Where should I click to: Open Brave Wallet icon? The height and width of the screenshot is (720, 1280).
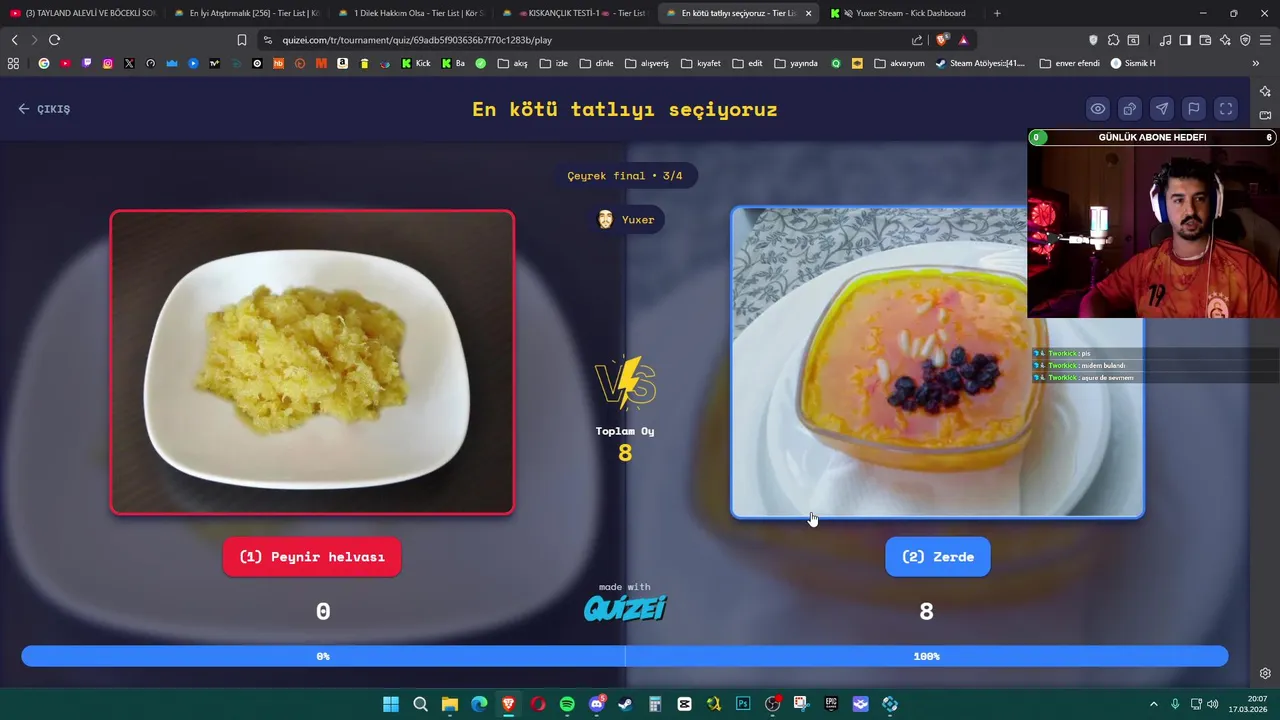click(x=1205, y=40)
